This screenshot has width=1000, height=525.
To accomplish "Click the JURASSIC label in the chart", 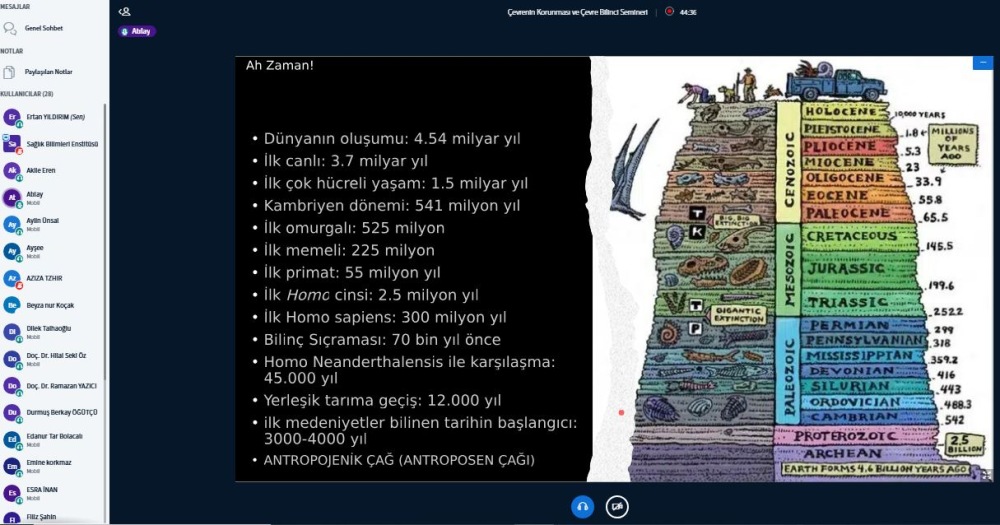I will (847, 269).
